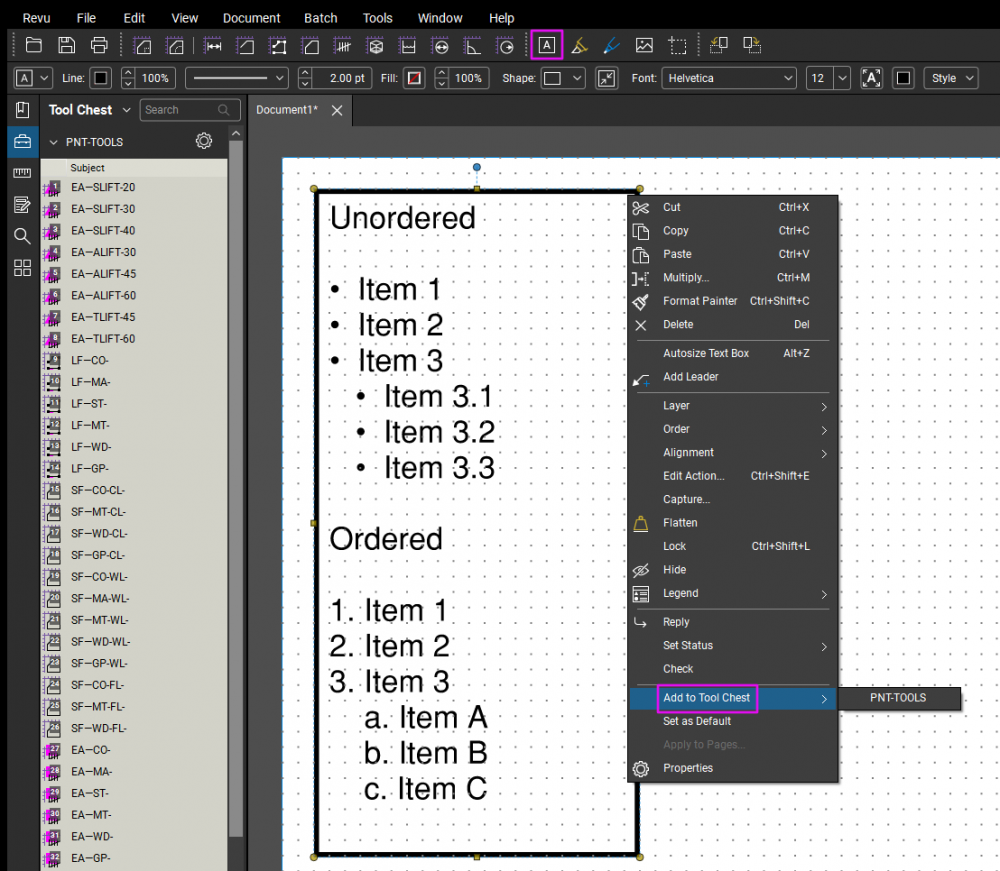The height and width of the screenshot is (871, 1000).
Task: Open Tool Chest settings gear
Action: [204, 142]
